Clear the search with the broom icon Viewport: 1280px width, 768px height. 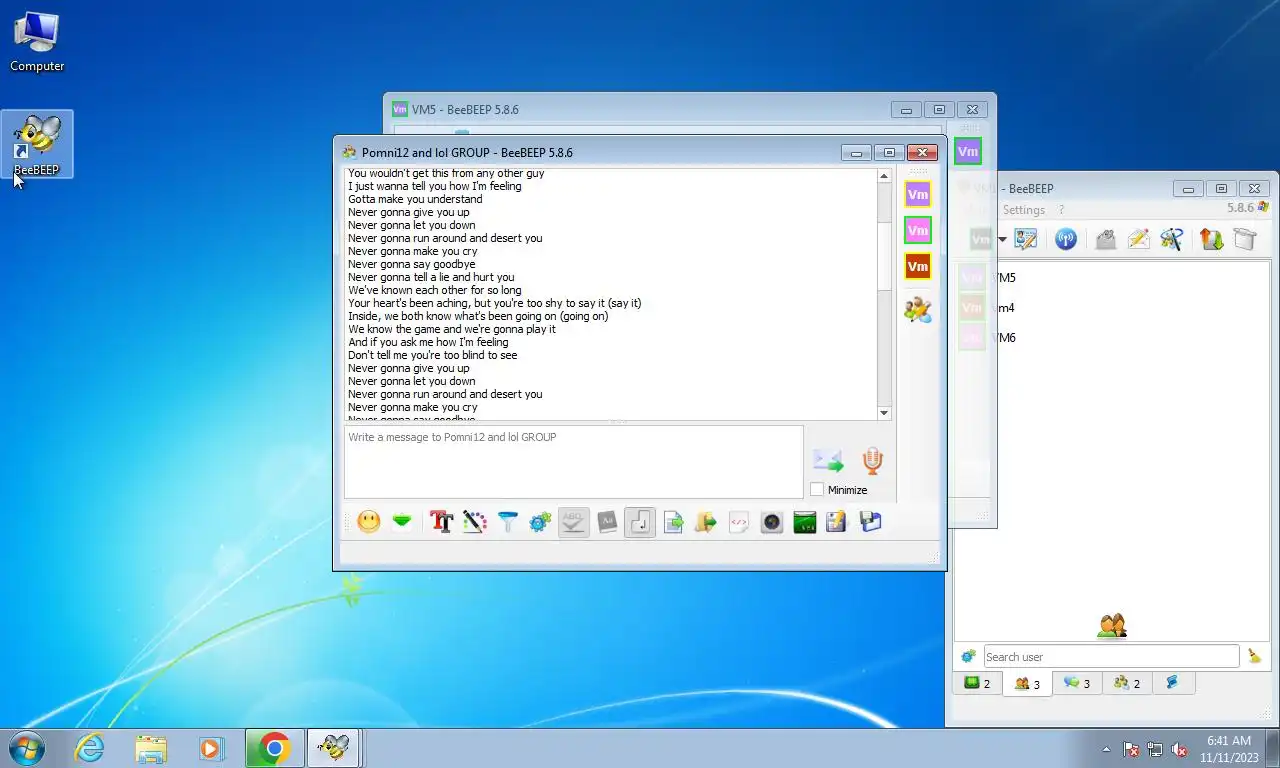pyautogui.click(x=1254, y=657)
